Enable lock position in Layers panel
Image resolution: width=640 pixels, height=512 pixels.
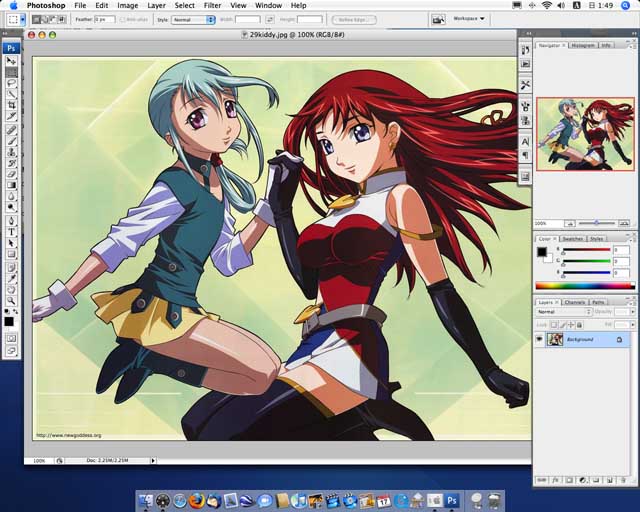(x=571, y=325)
